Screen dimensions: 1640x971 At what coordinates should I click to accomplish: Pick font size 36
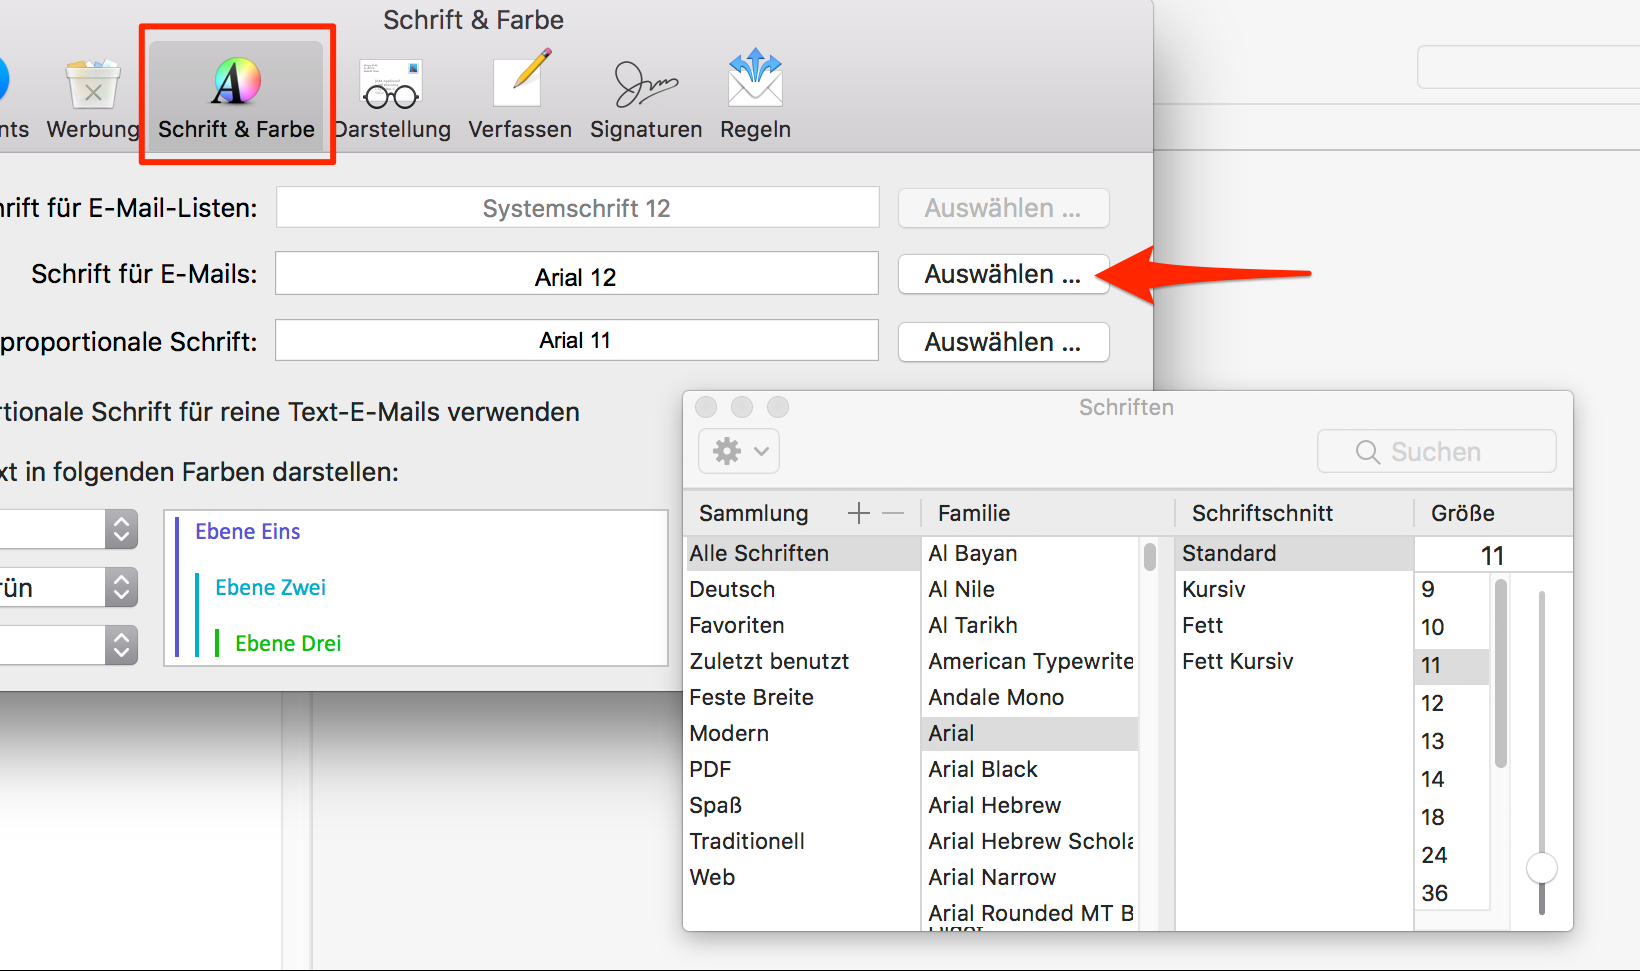1452,893
